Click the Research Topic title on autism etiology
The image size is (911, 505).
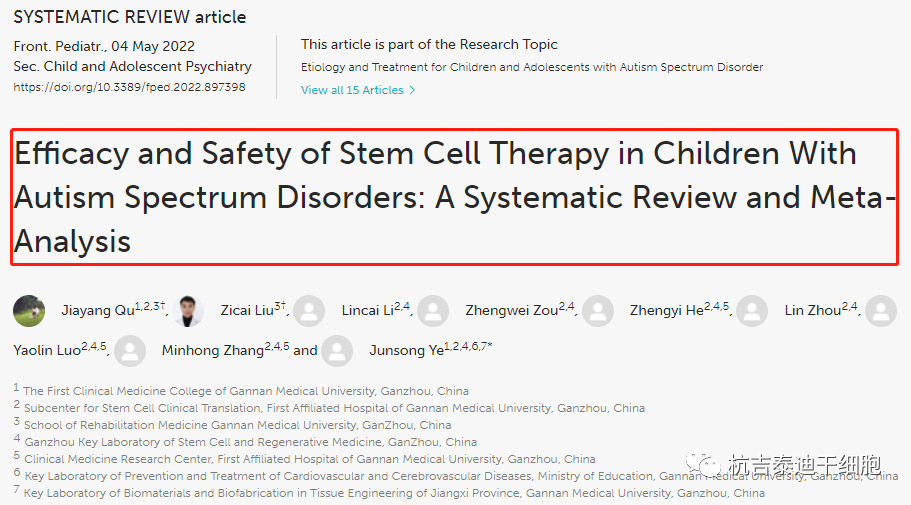[531, 67]
